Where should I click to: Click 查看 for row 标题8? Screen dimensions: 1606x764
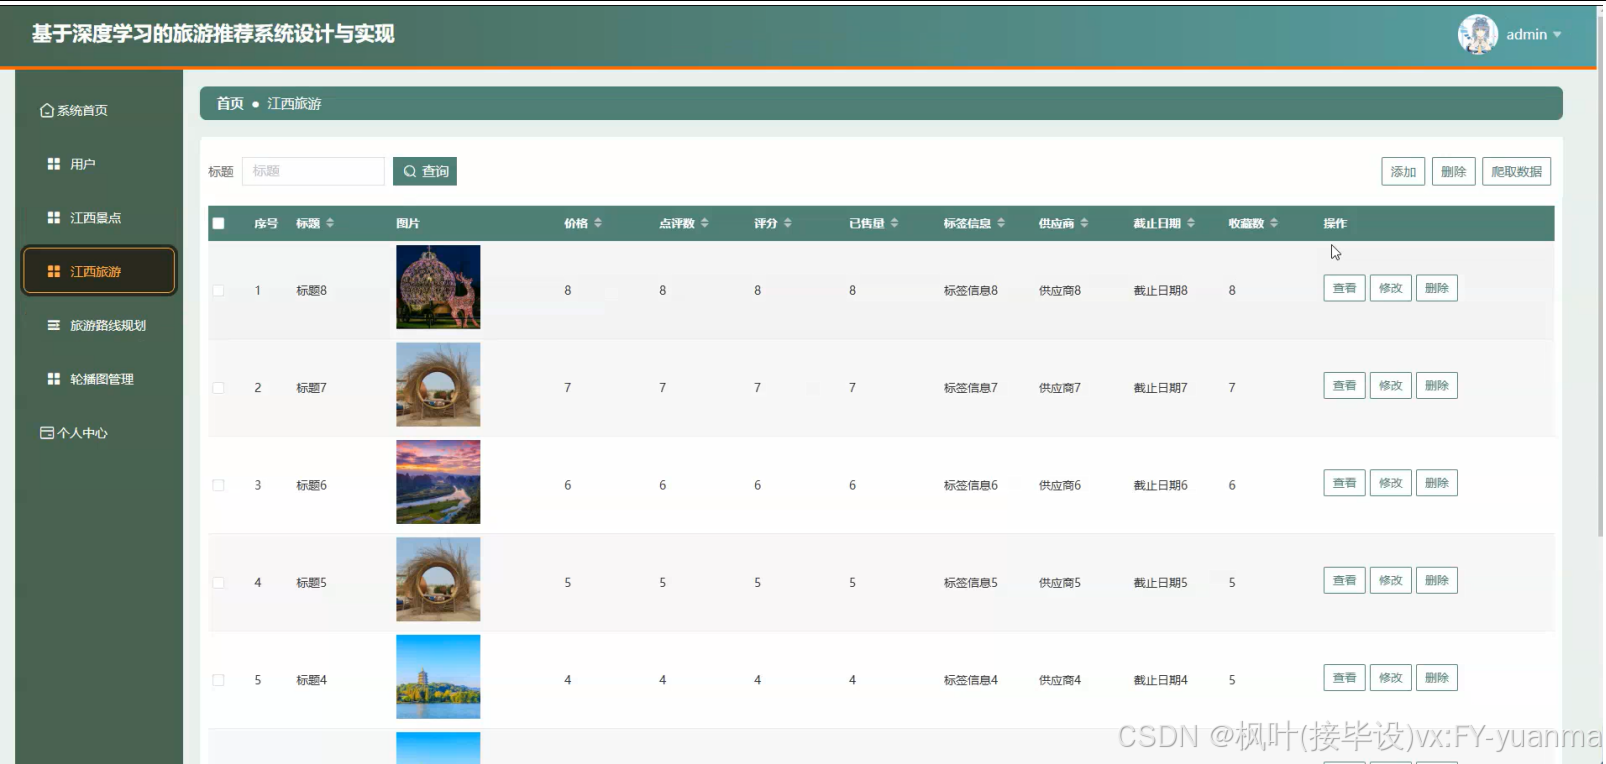(1344, 288)
